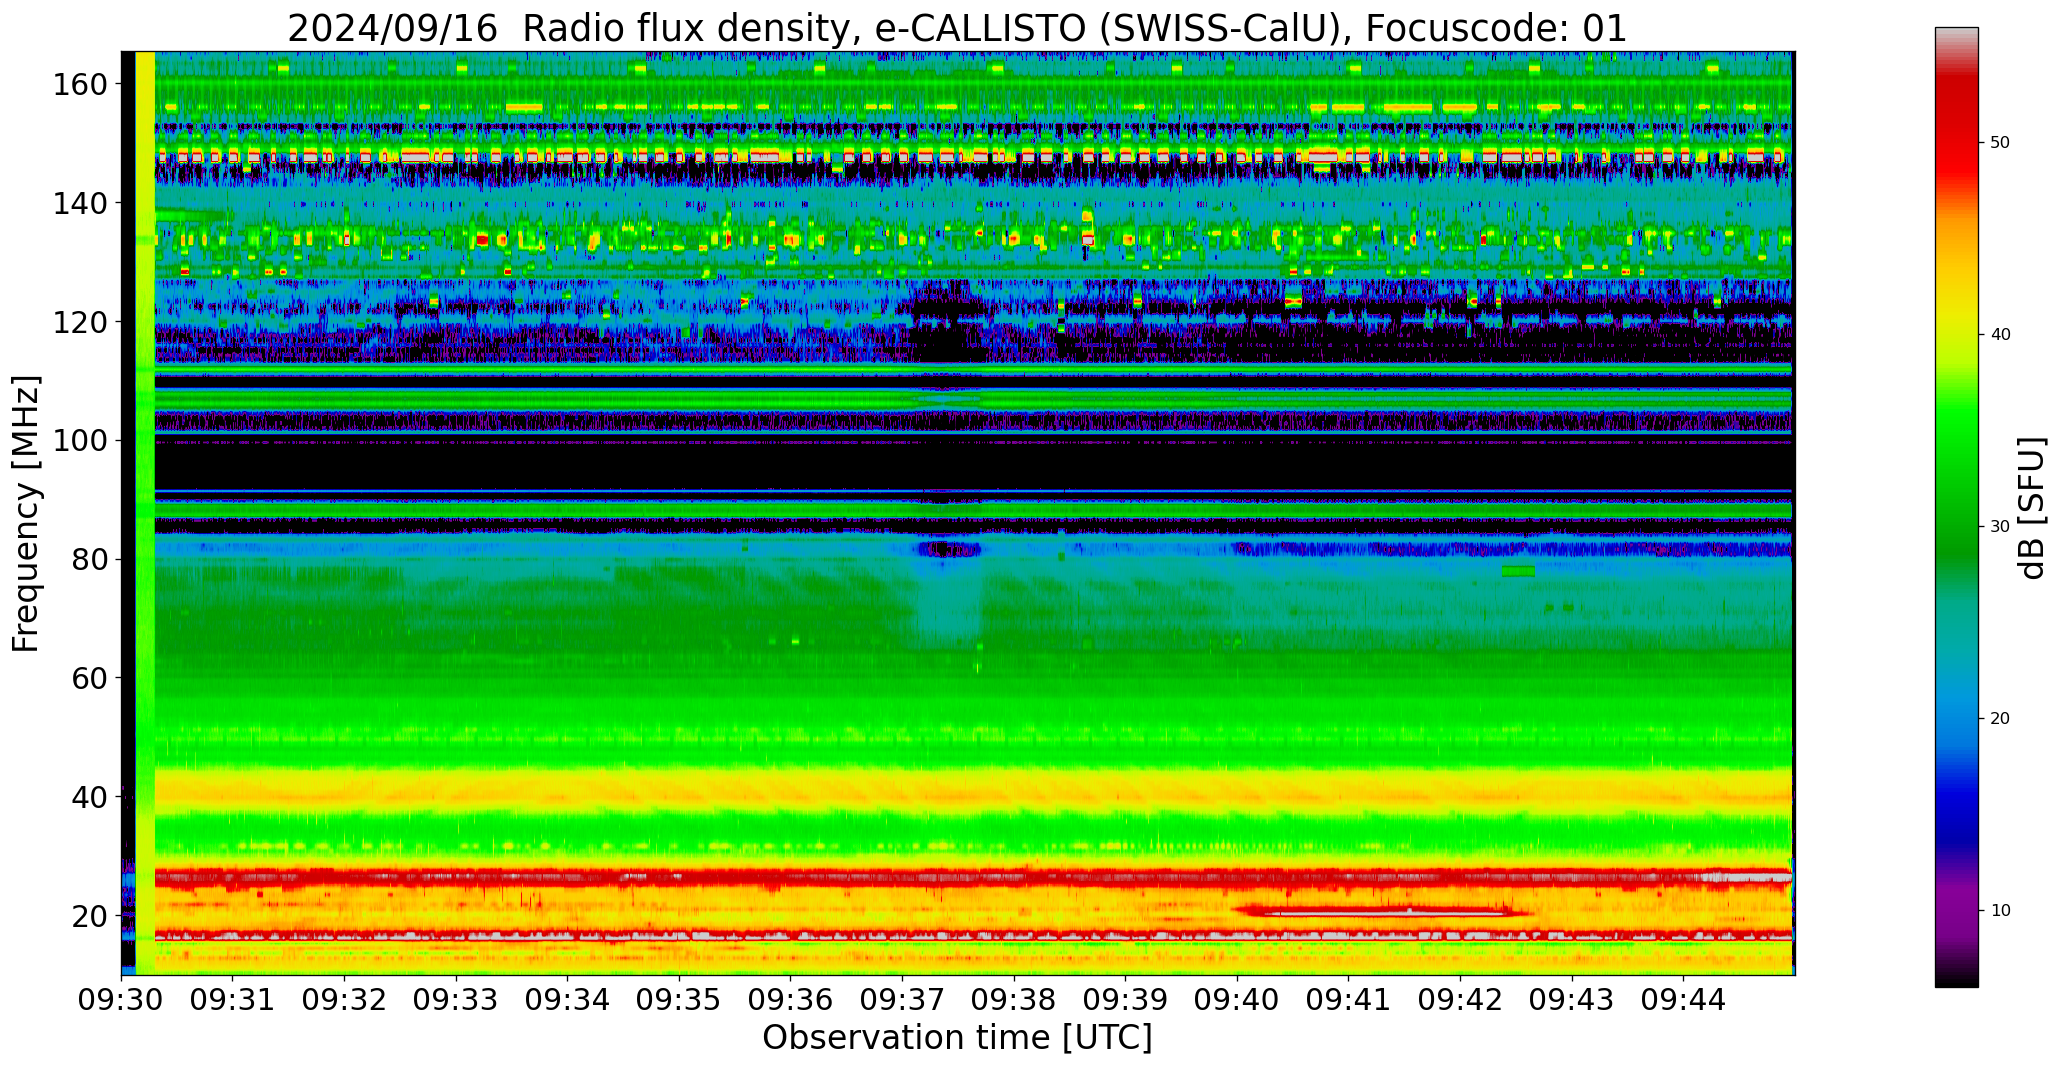
Task: Click the 09:41 time tick label
Action: click(x=1349, y=999)
